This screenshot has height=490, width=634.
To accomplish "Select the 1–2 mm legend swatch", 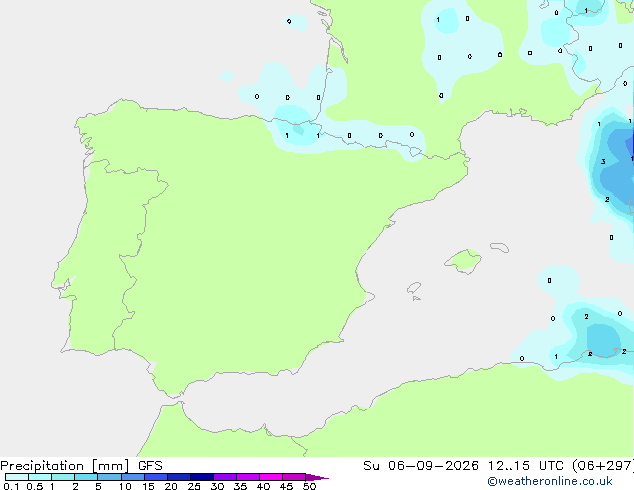I will point(63,477).
